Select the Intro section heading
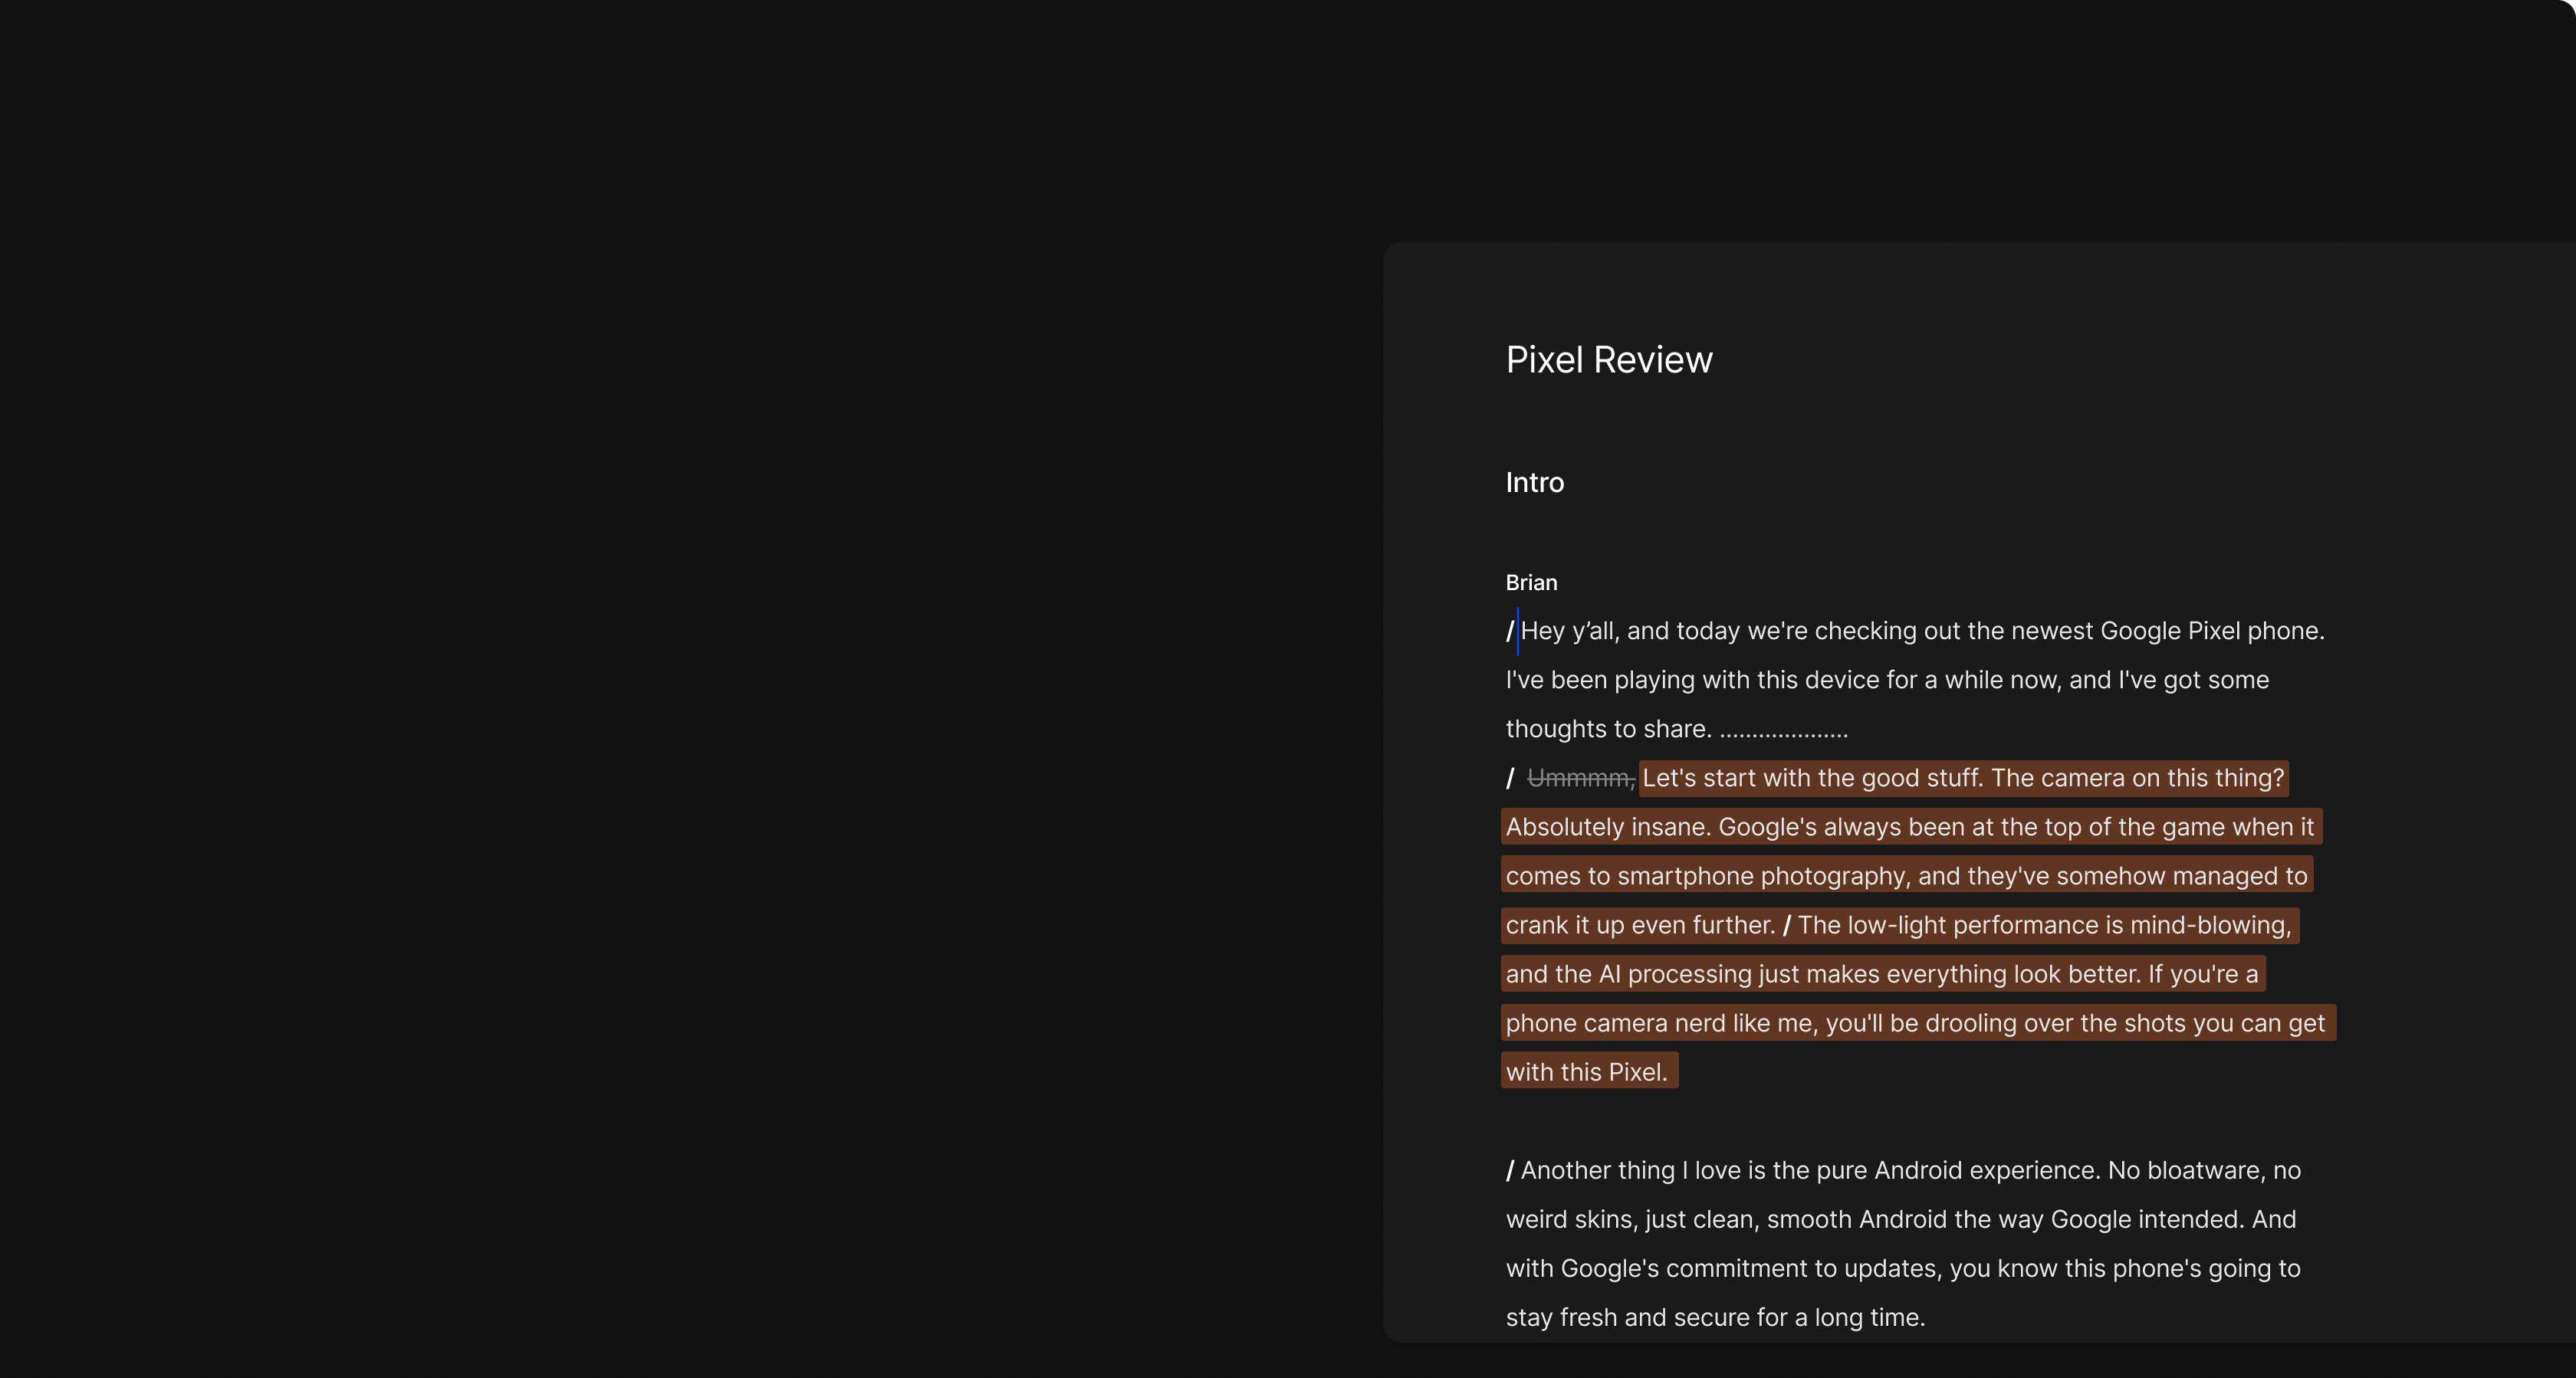 [1535, 482]
